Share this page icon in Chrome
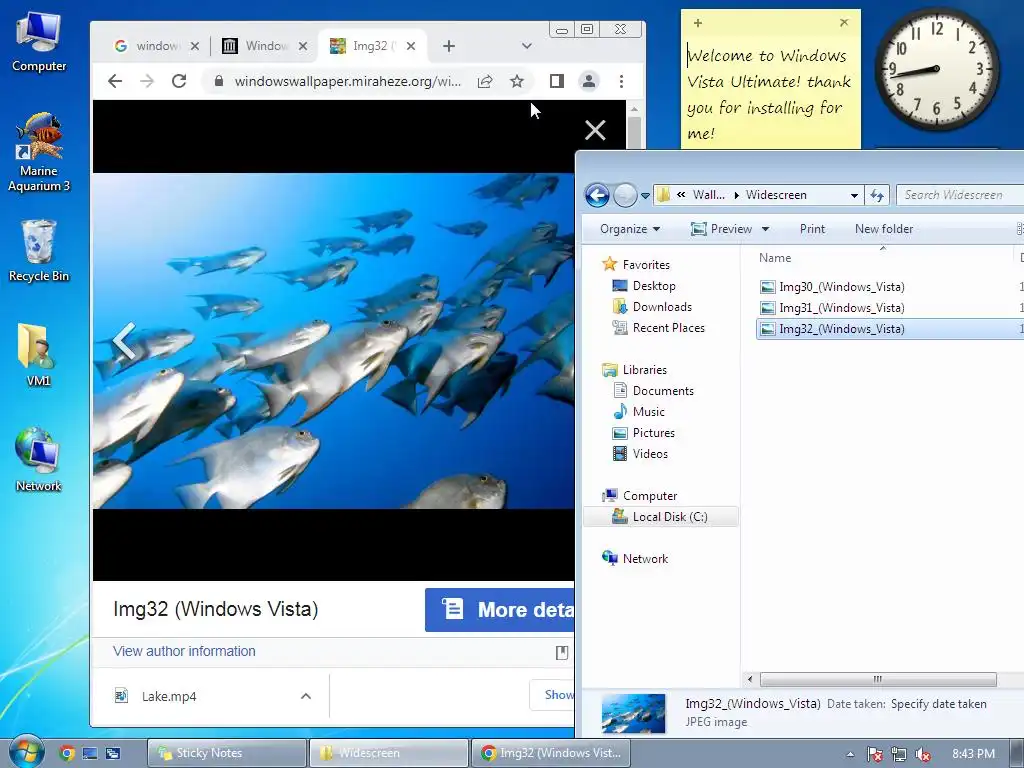This screenshot has height=768, width=1024. point(485,81)
